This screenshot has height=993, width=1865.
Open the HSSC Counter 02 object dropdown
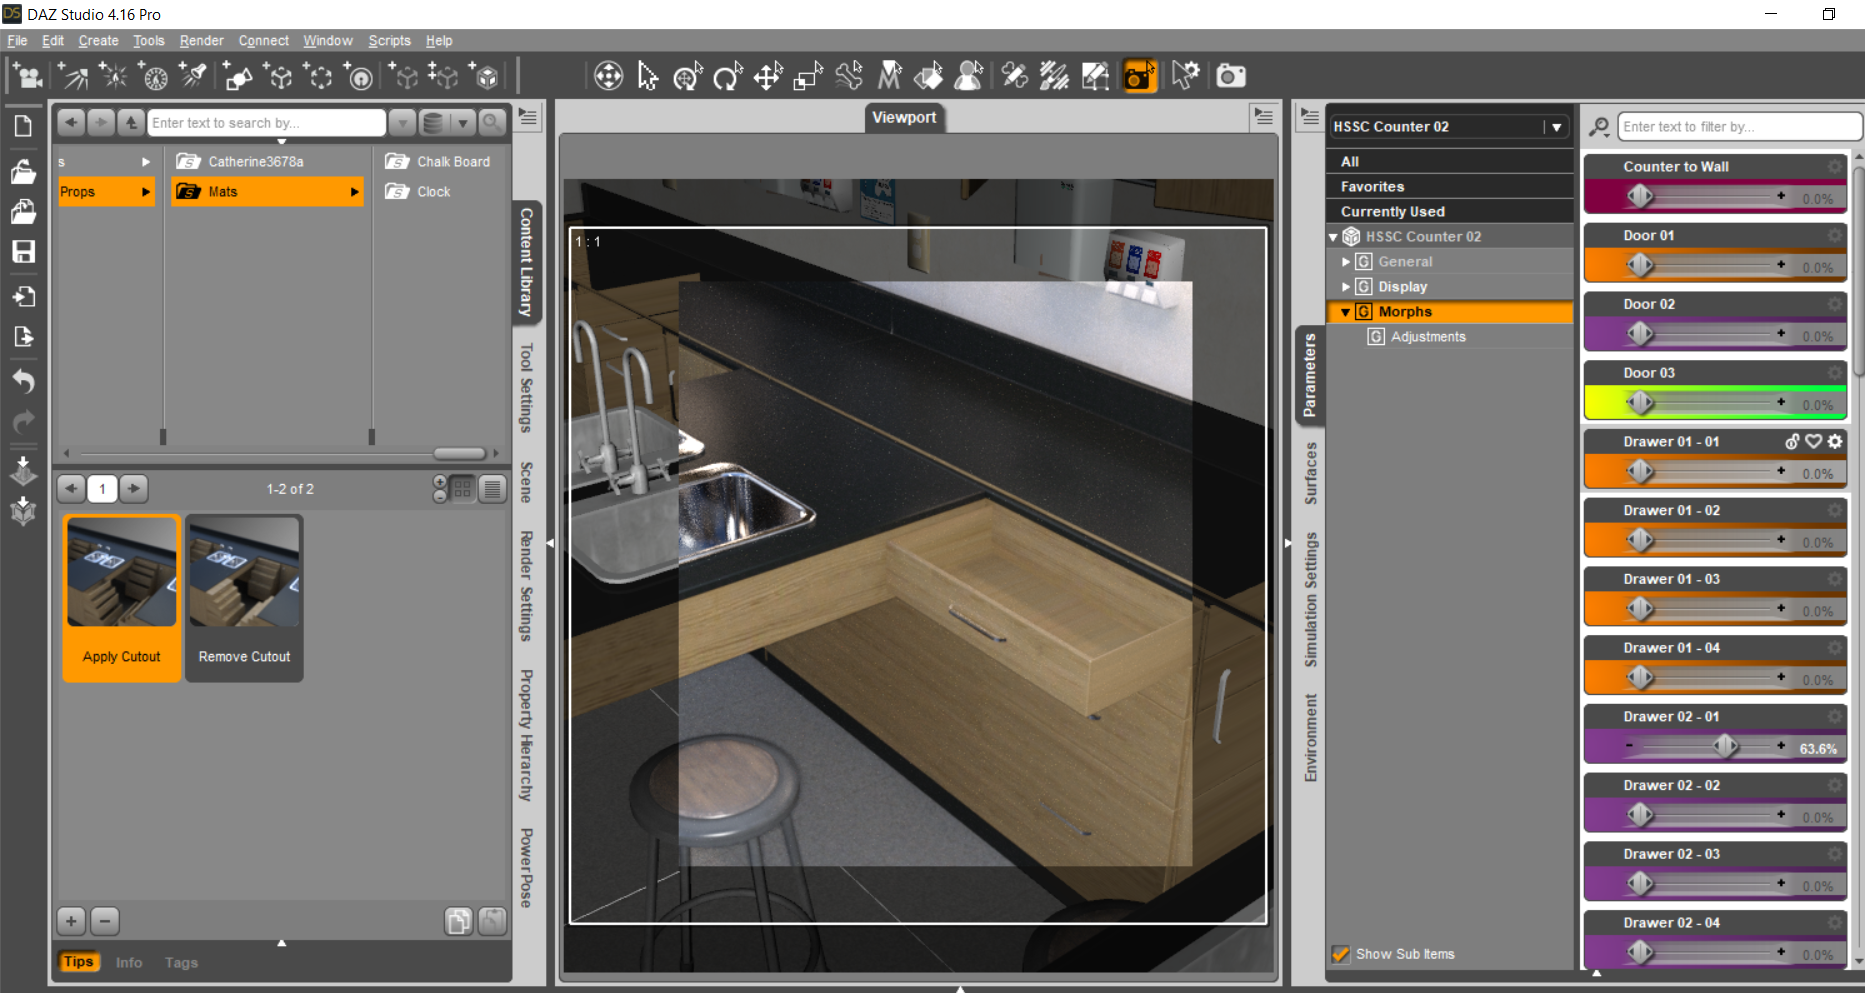(x=1556, y=127)
